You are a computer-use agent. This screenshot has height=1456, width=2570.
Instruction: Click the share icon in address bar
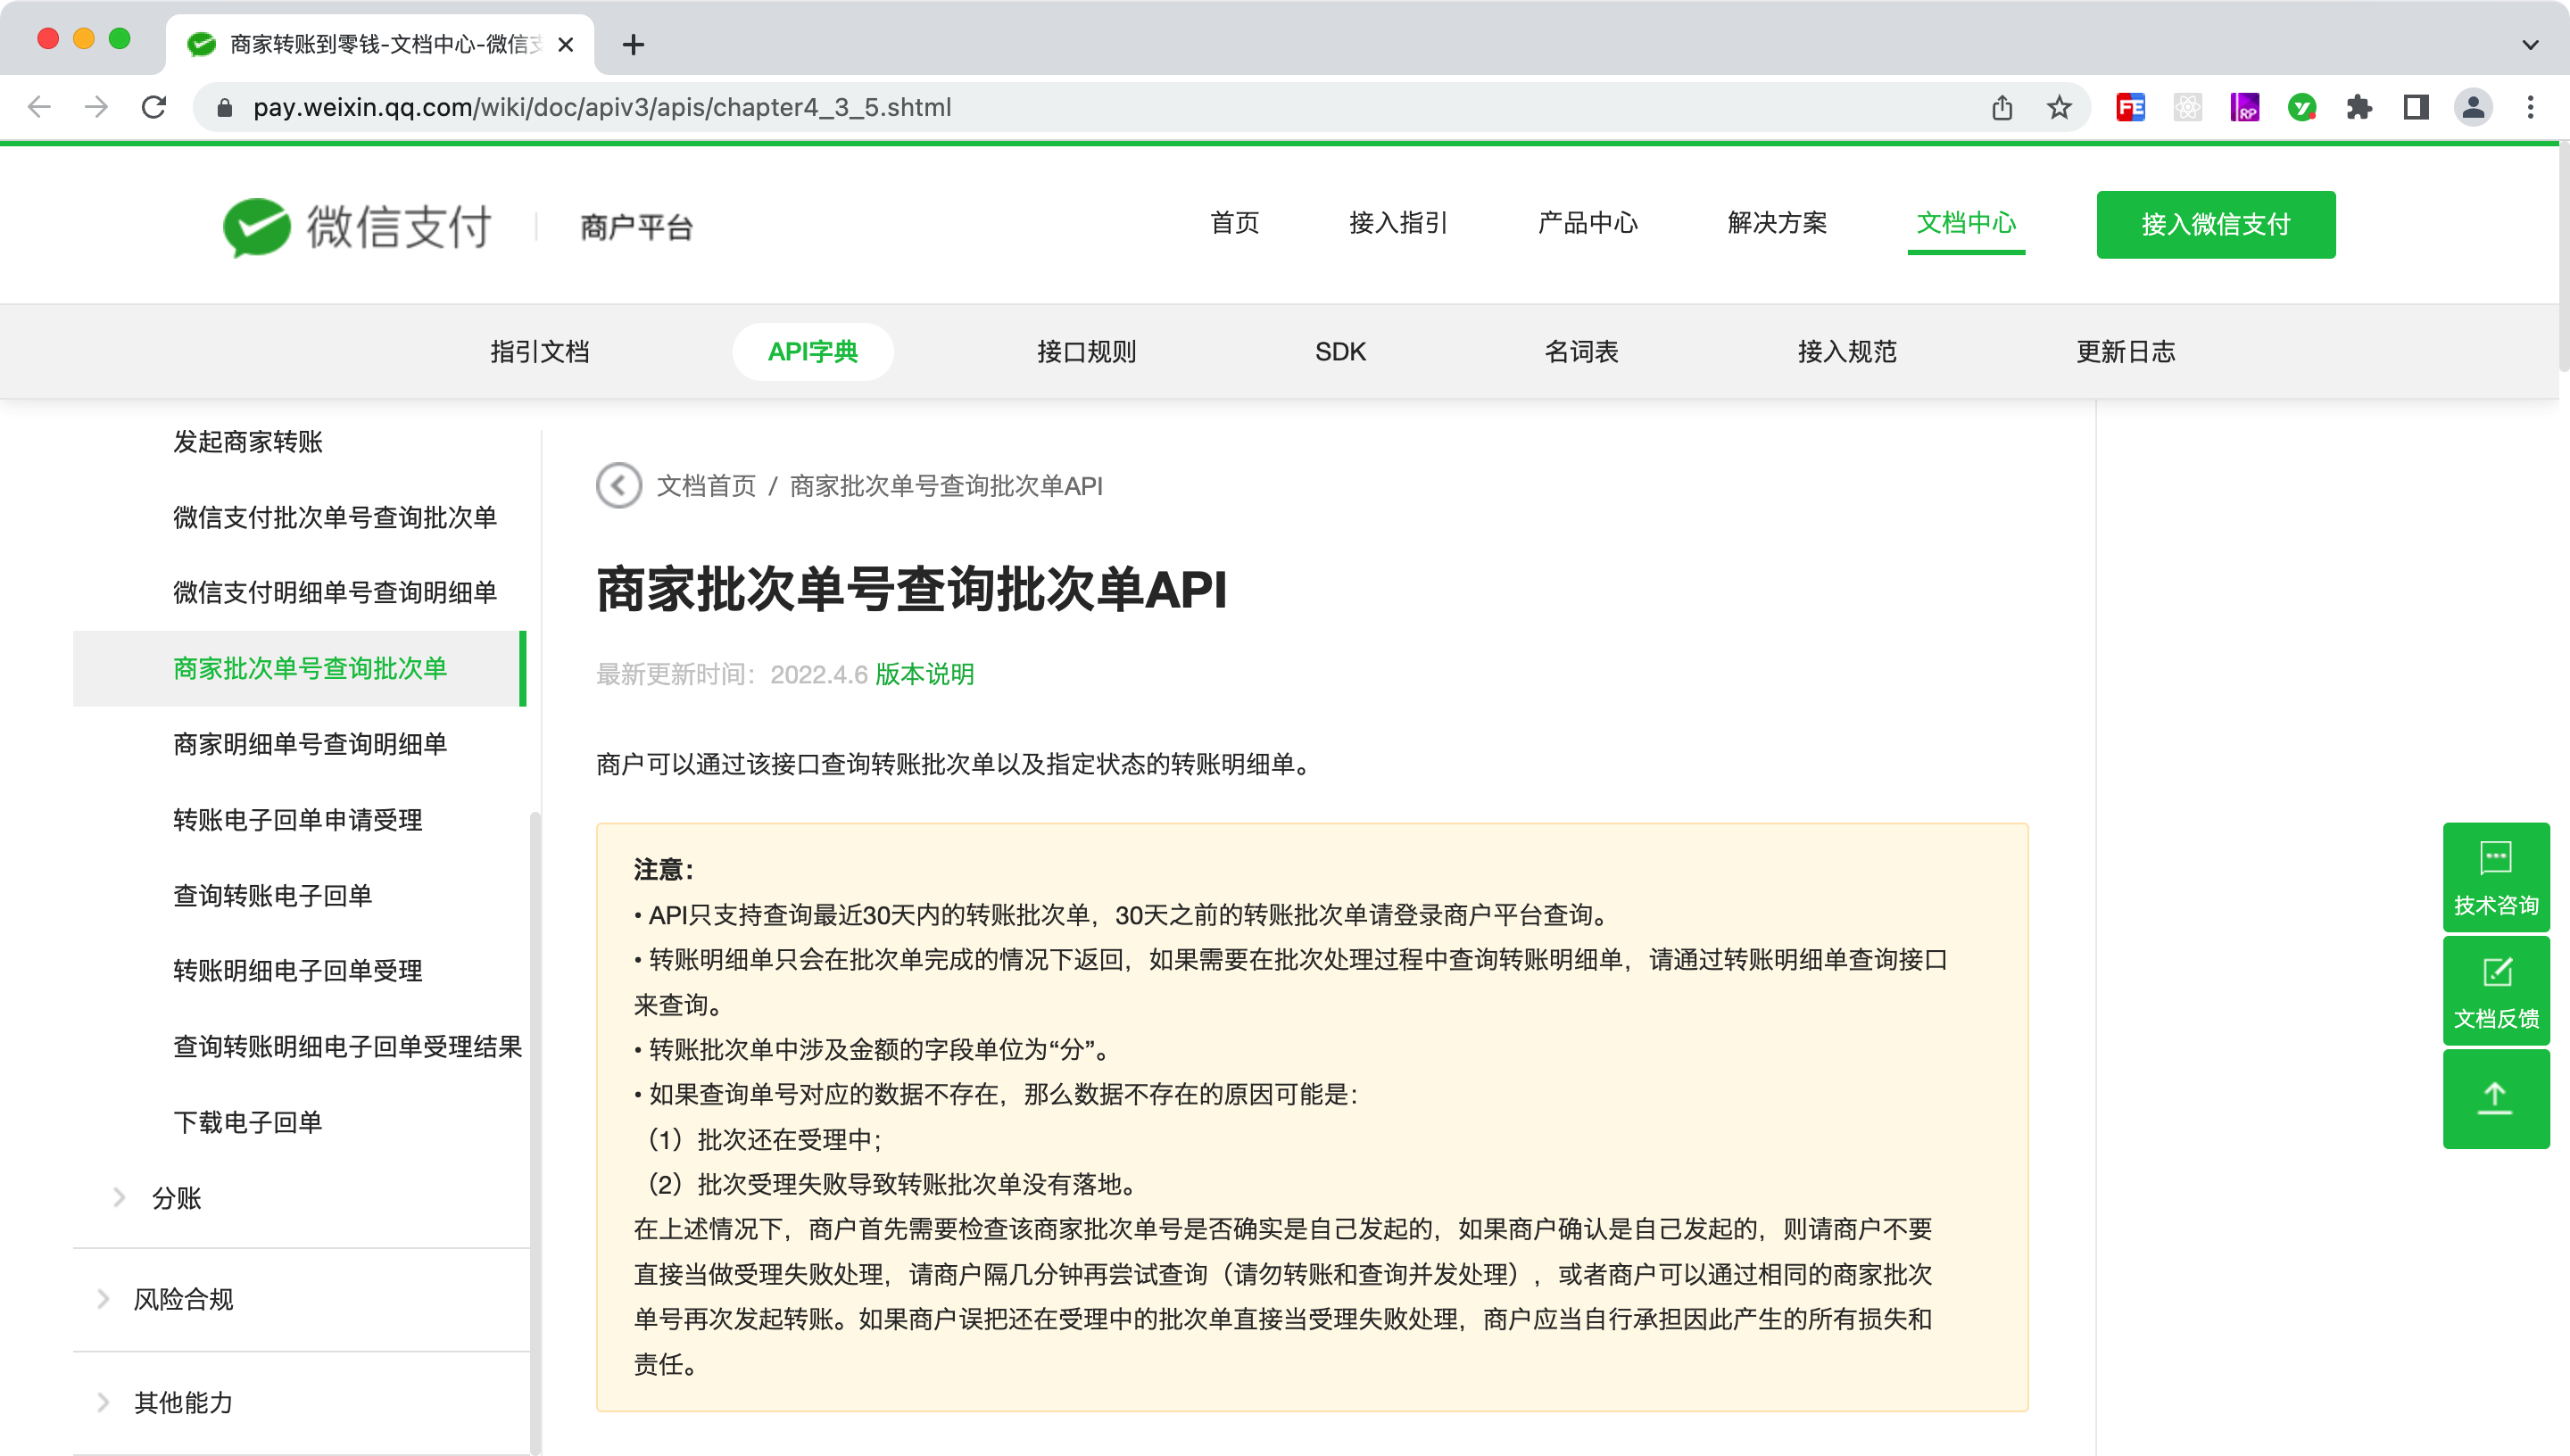tap(2001, 107)
